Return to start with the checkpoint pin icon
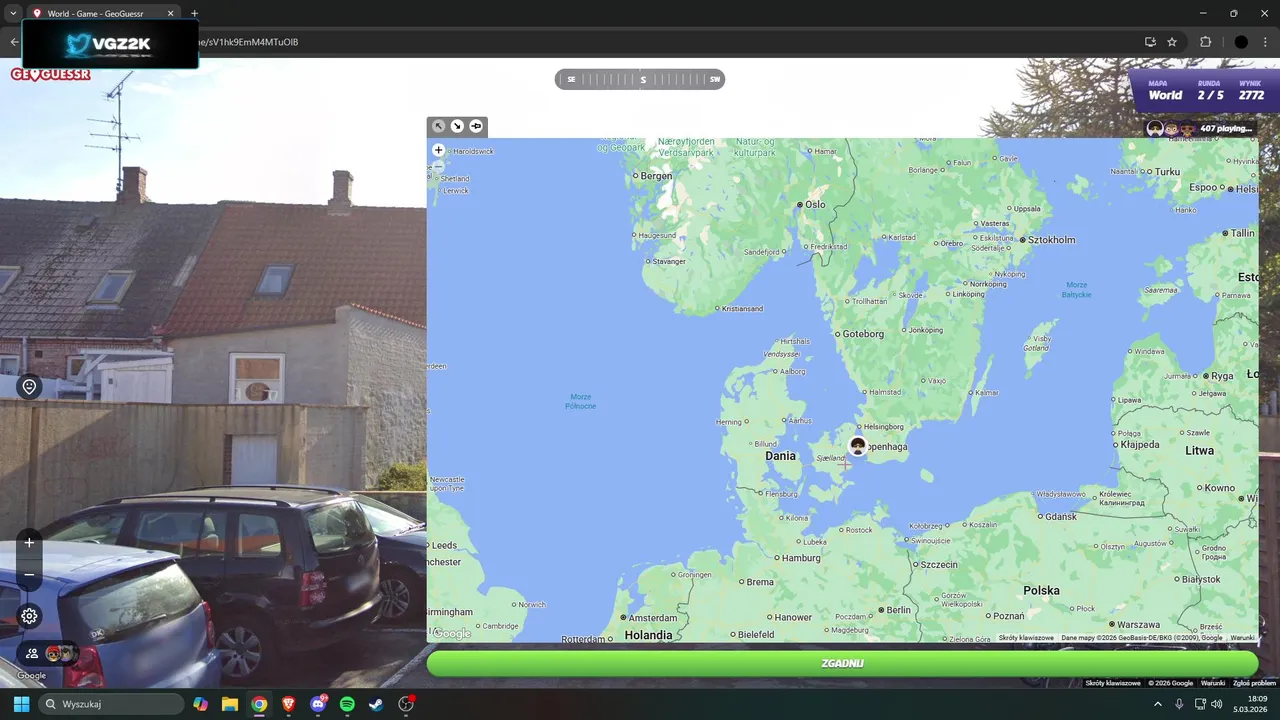Viewport: 1280px width, 720px height. pyautogui.click(x=29, y=387)
